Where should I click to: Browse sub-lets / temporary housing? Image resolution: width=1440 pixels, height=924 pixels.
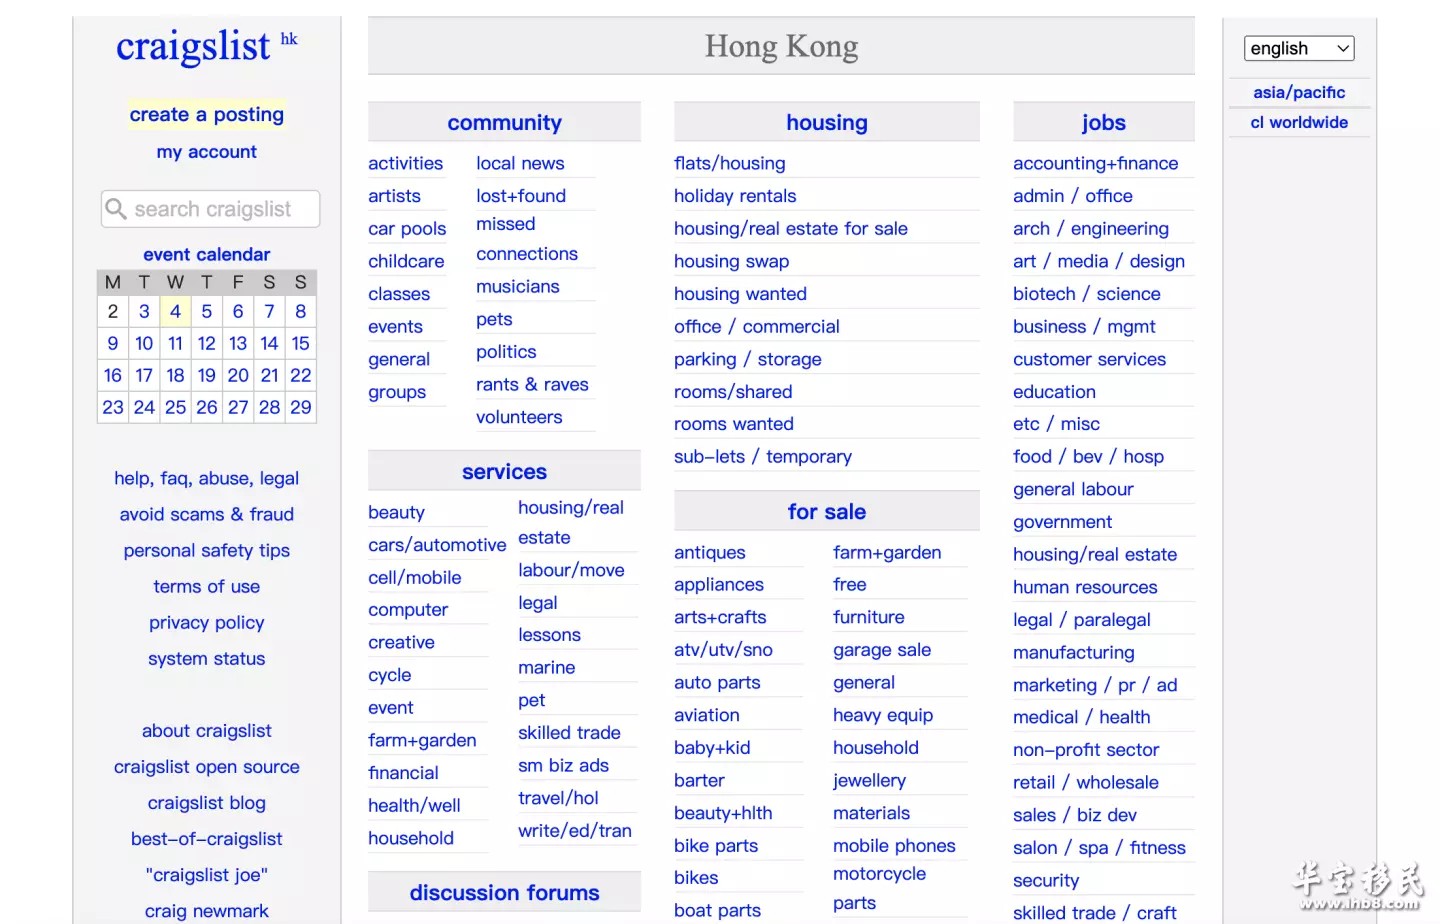(763, 456)
